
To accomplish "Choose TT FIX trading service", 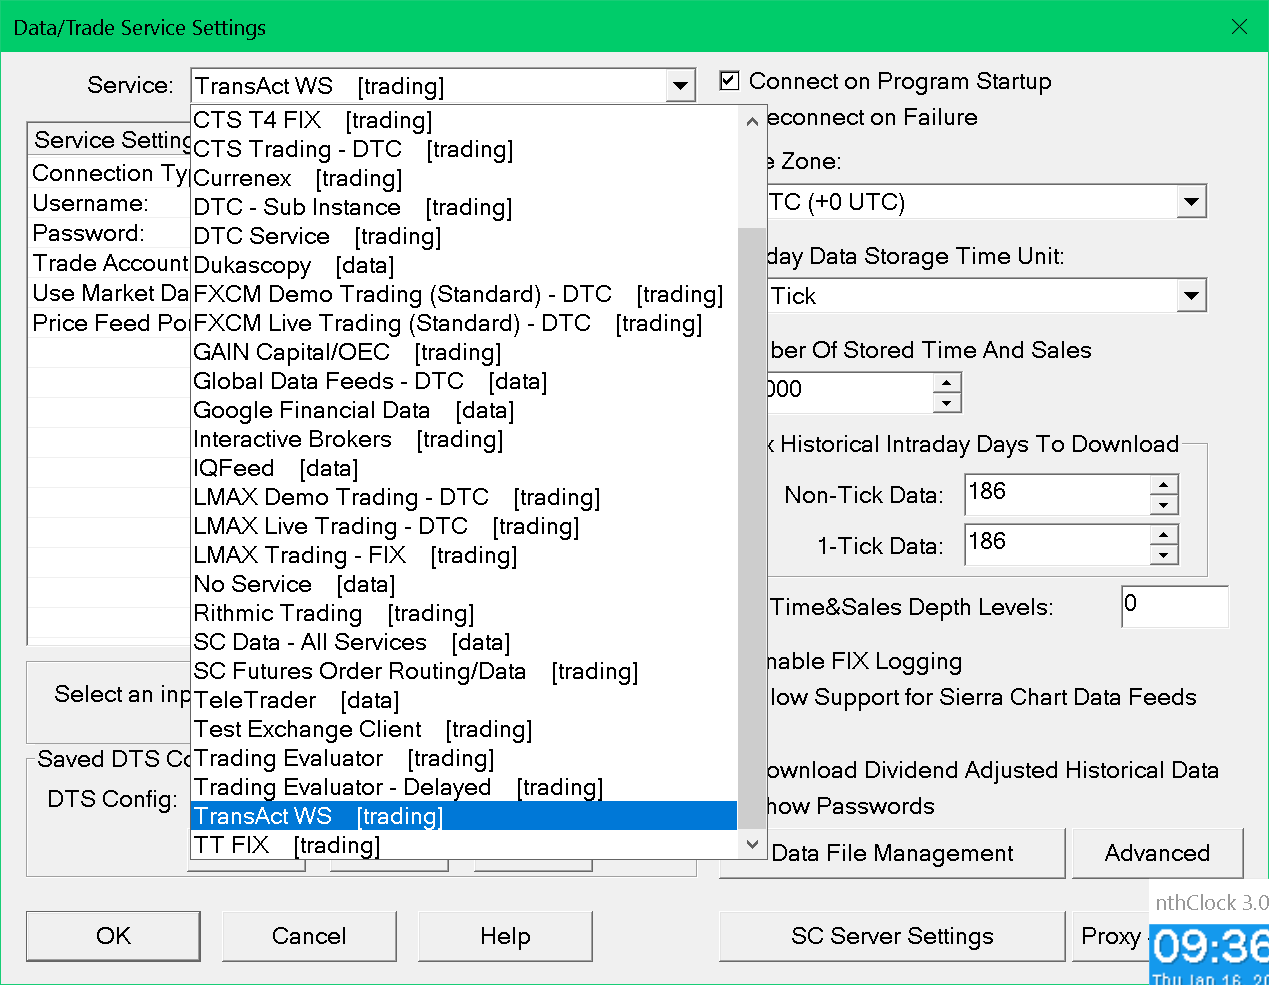I will click(x=464, y=845).
